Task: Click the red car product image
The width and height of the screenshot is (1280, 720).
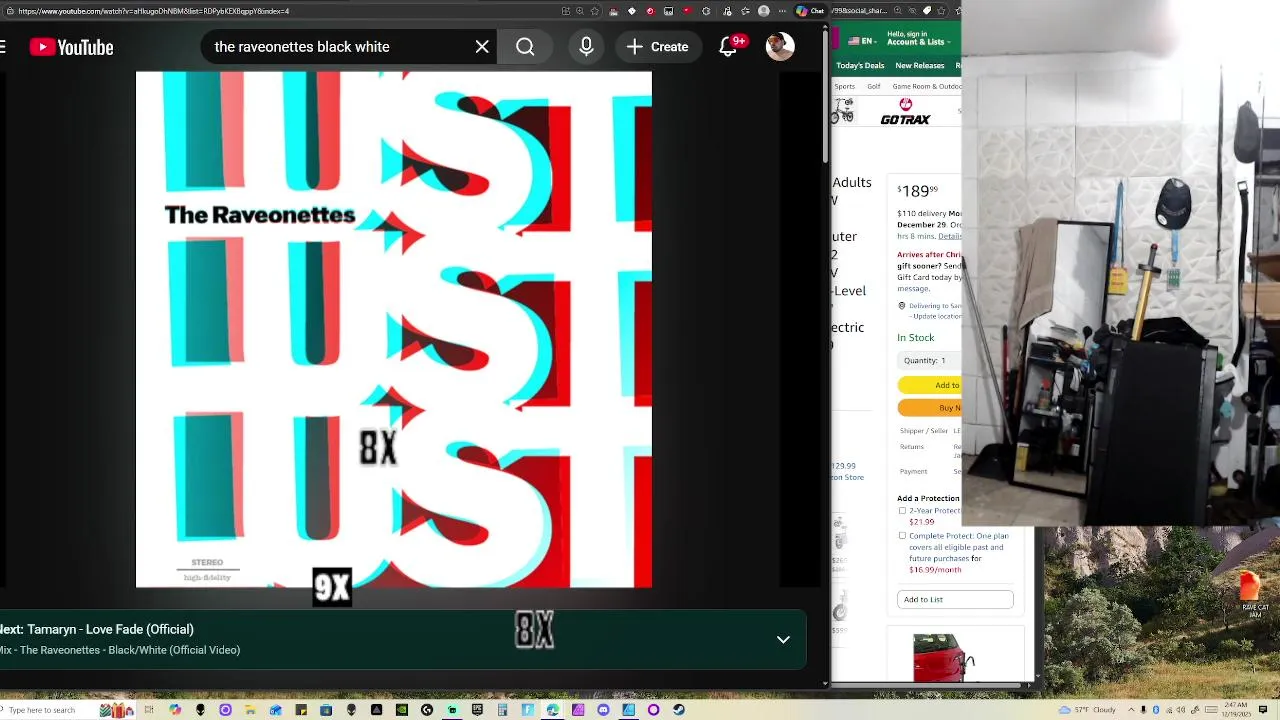Action: click(x=944, y=658)
